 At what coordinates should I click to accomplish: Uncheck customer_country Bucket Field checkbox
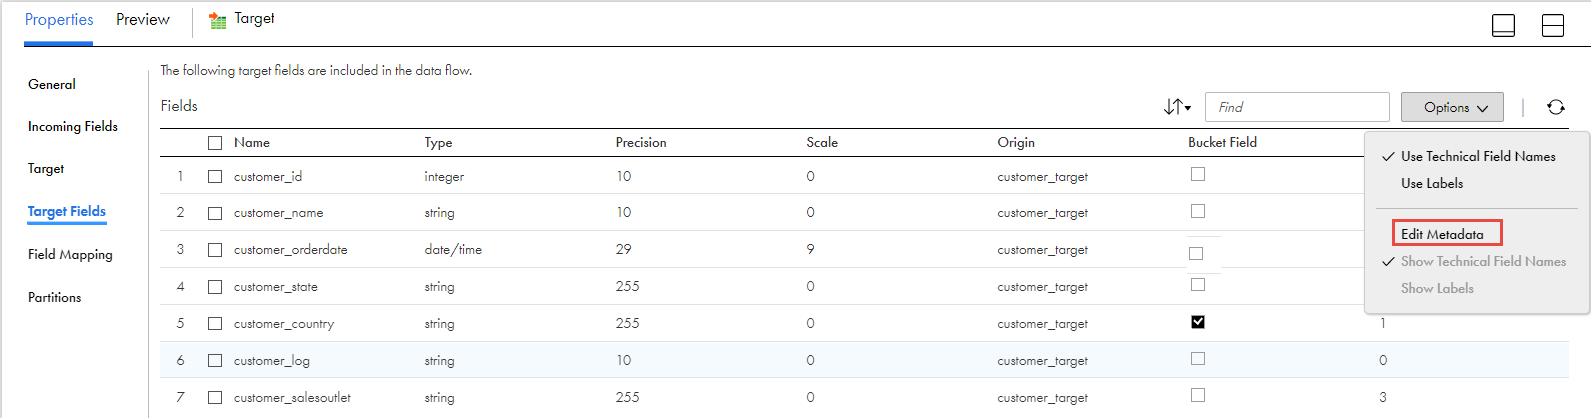pyautogui.click(x=1198, y=322)
